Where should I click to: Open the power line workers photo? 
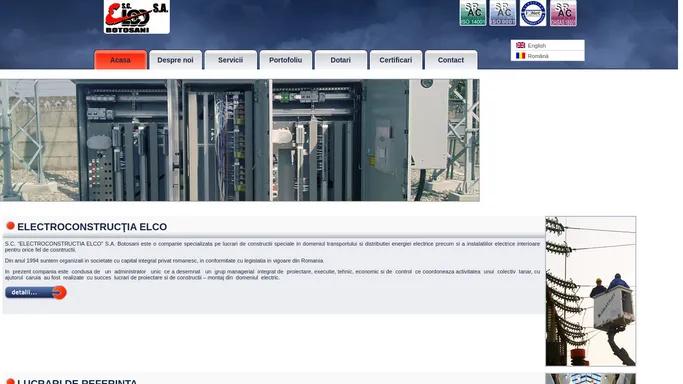(x=590, y=291)
